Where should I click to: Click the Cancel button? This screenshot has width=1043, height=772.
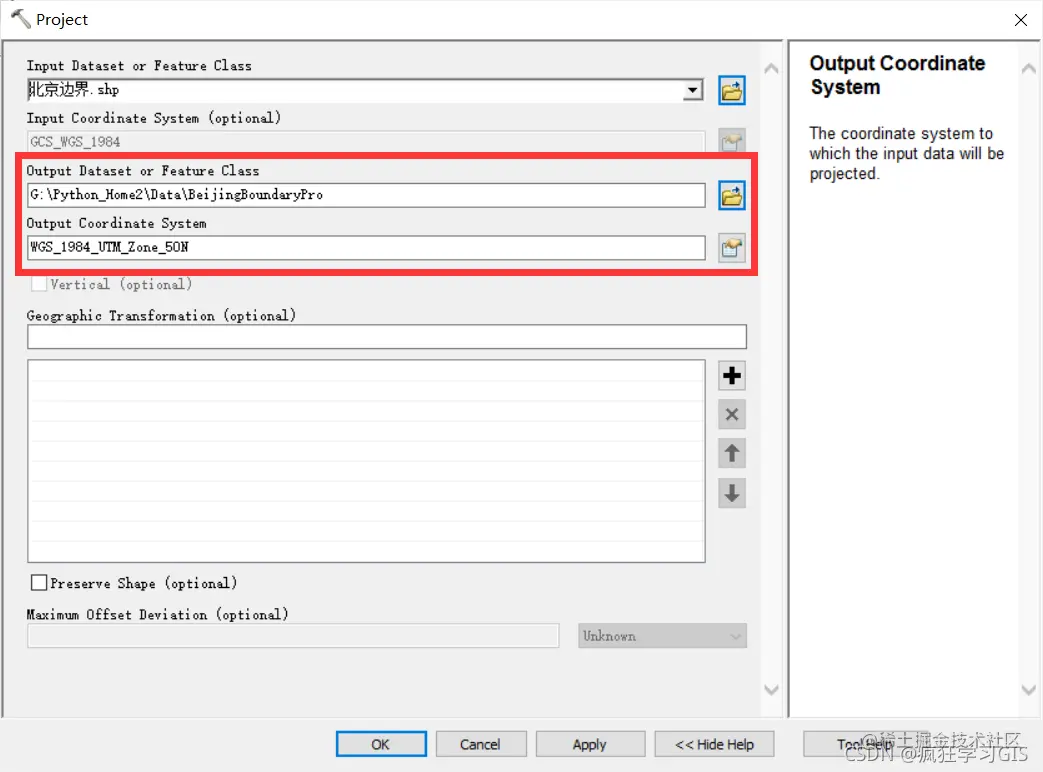[480, 744]
